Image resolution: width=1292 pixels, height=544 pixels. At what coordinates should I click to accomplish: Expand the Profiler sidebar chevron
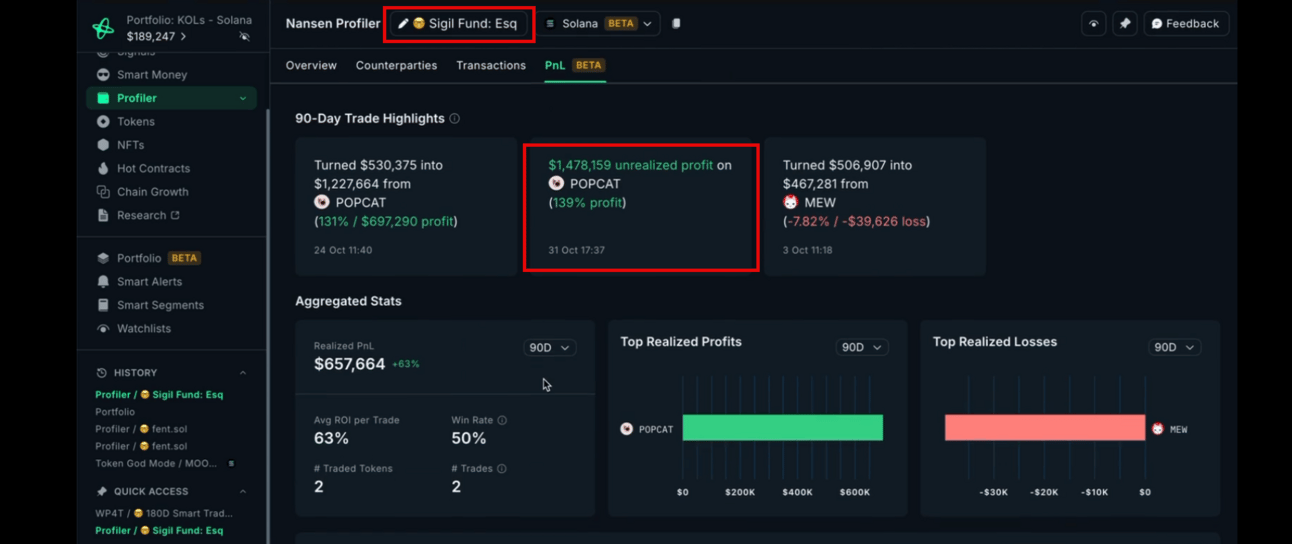[243, 98]
